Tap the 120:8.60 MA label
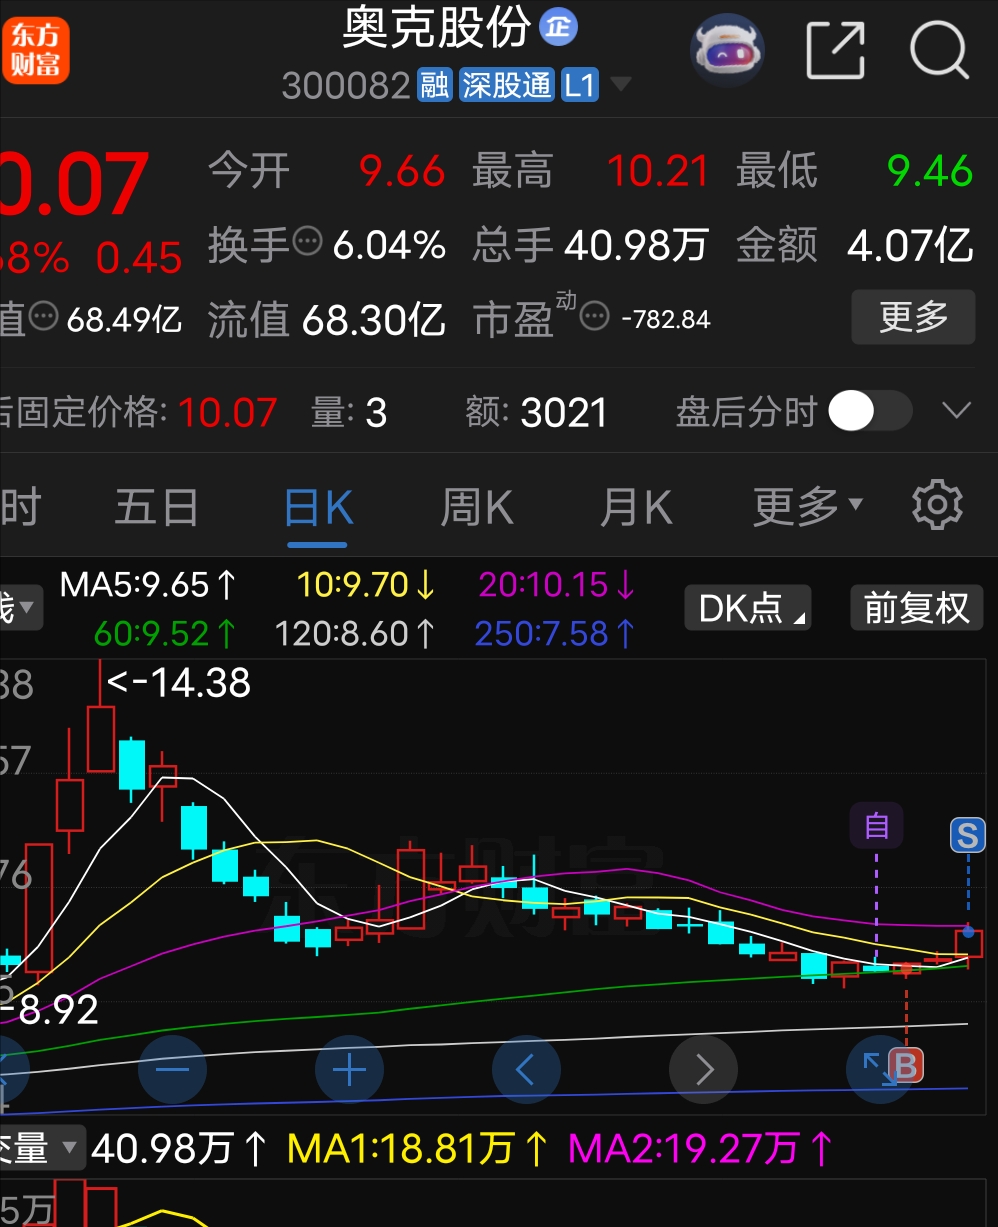The image size is (998, 1227). click(x=355, y=634)
